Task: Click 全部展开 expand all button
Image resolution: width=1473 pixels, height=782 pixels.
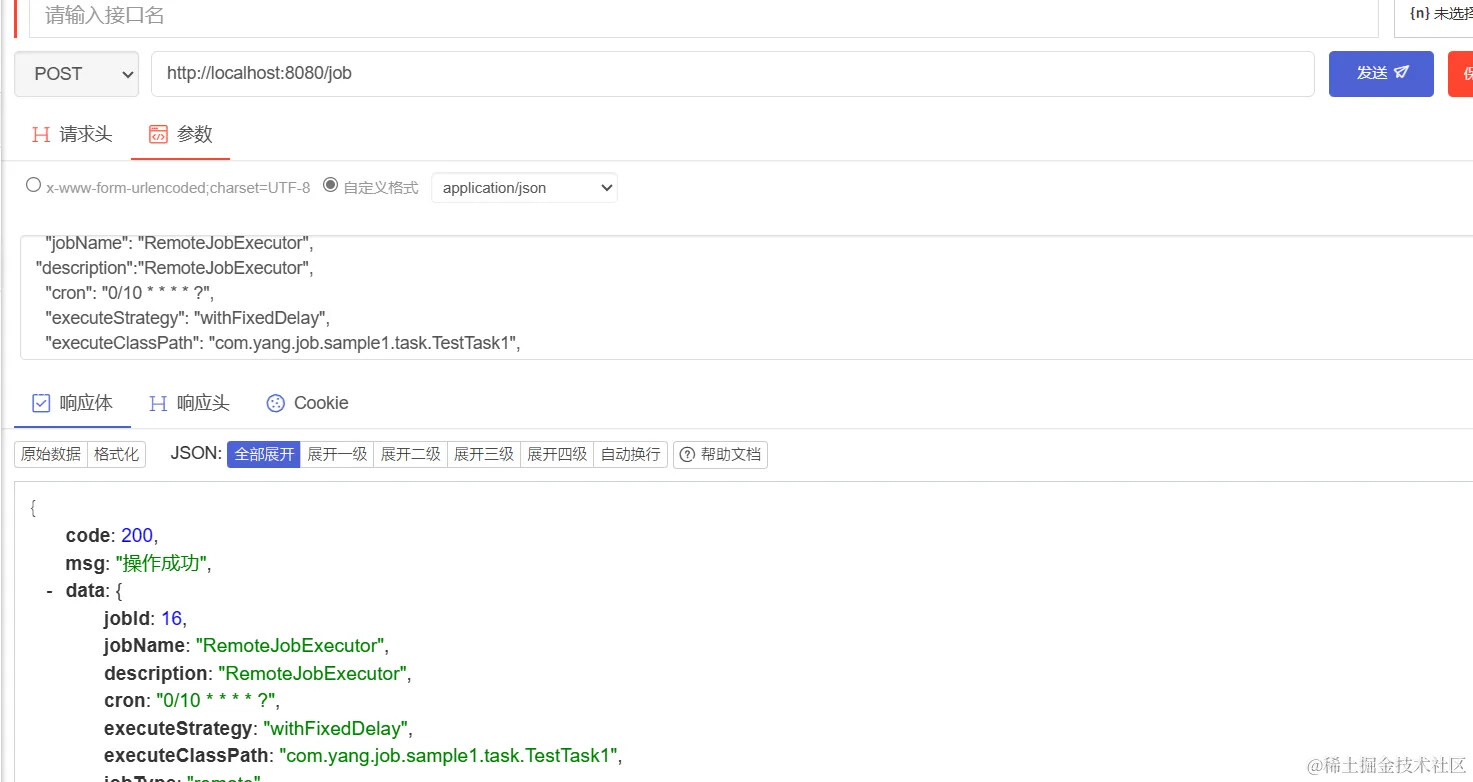Action: tap(264, 454)
